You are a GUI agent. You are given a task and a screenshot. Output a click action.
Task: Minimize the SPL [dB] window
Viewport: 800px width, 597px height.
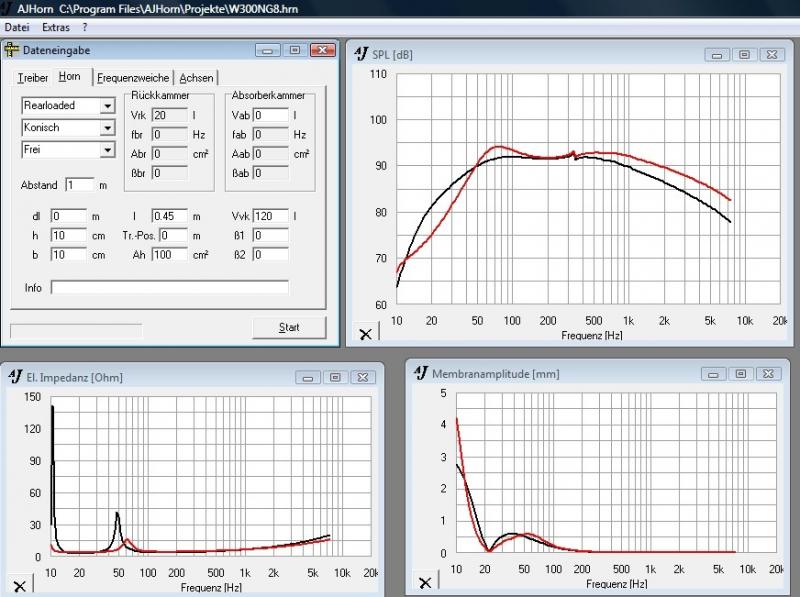click(717, 55)
